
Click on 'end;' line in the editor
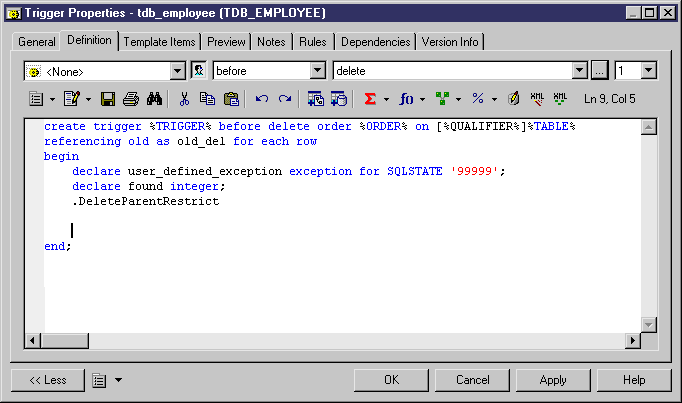click(x=57, y=246)
